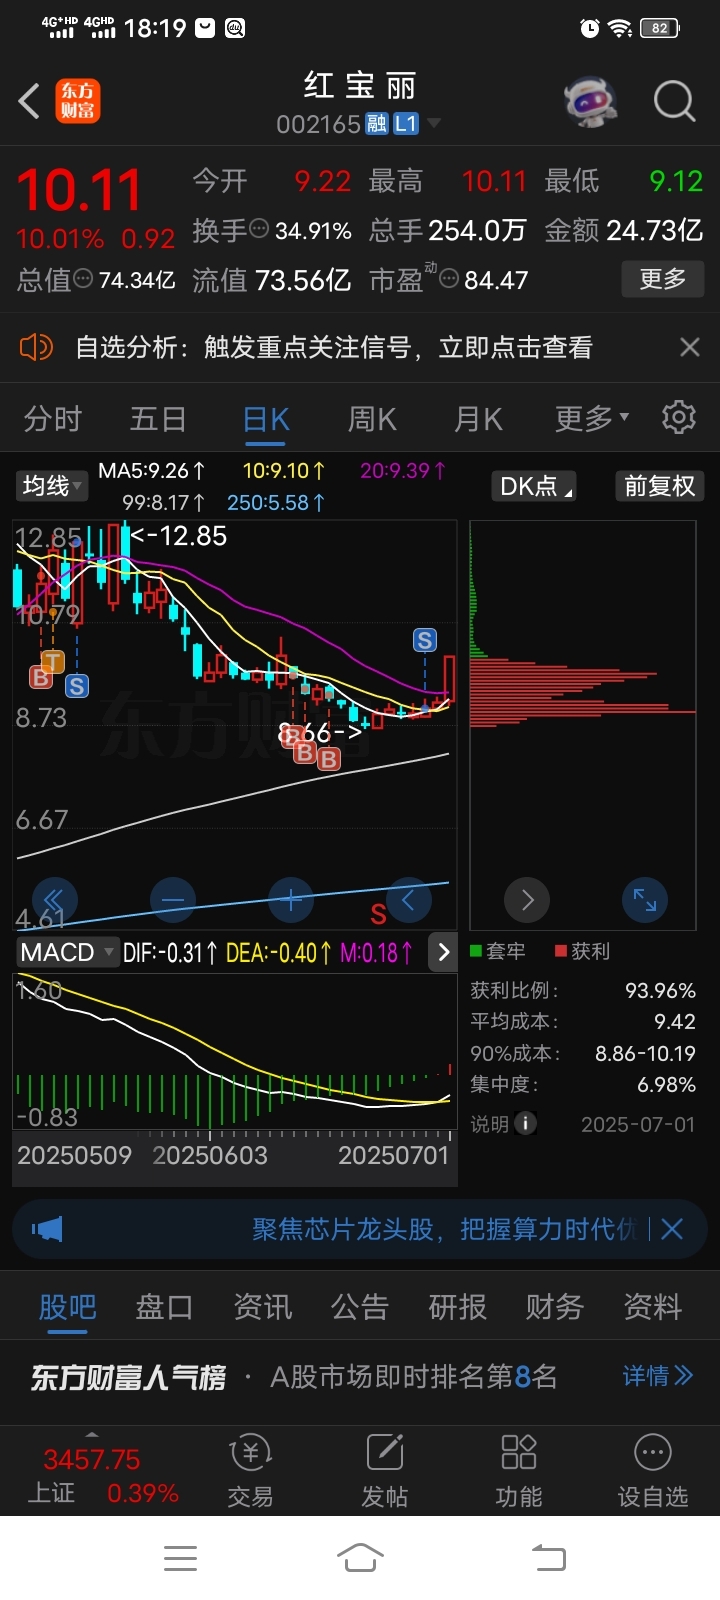Open the 更多 quote details button
This screenshot has width=720, height=1600.
[x=663, y=279]
